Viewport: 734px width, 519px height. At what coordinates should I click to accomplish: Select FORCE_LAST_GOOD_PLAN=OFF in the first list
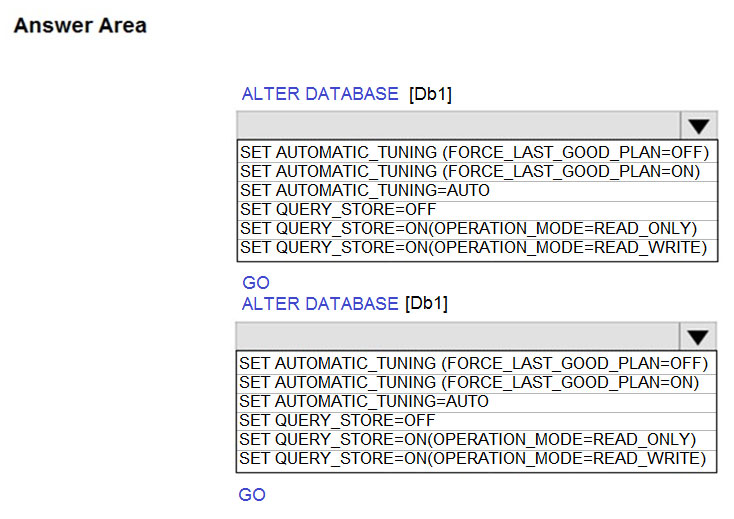474,153
